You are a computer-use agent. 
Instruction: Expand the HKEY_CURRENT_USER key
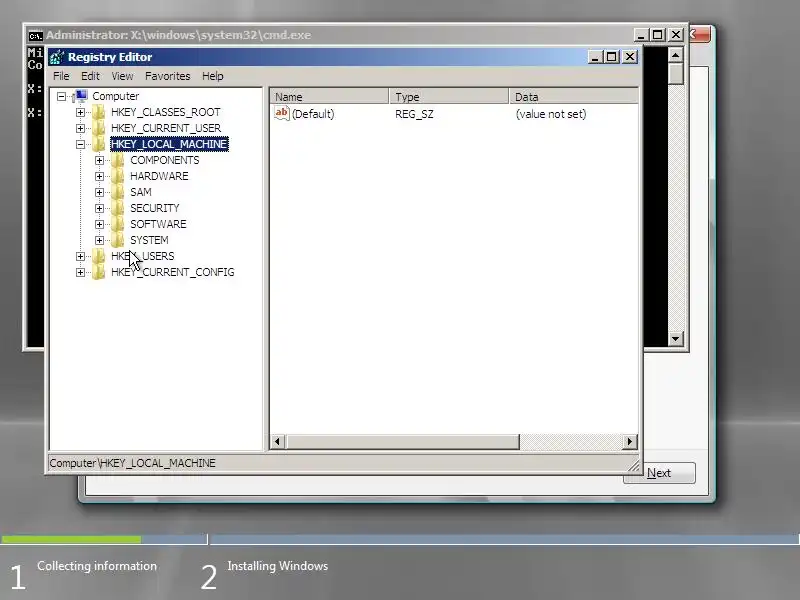click(x=81, y=128)
